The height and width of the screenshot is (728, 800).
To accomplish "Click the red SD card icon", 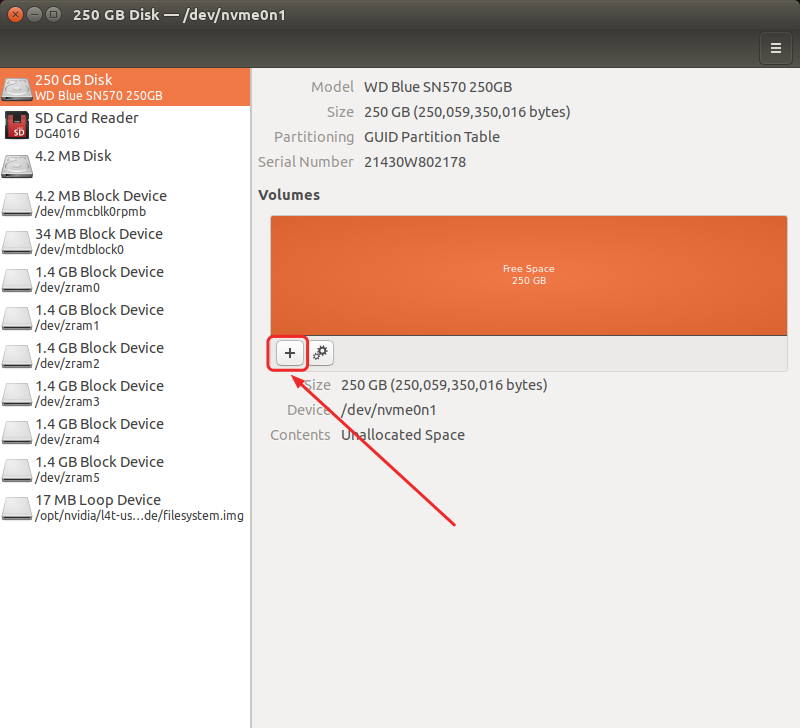I will click(17, 125).
